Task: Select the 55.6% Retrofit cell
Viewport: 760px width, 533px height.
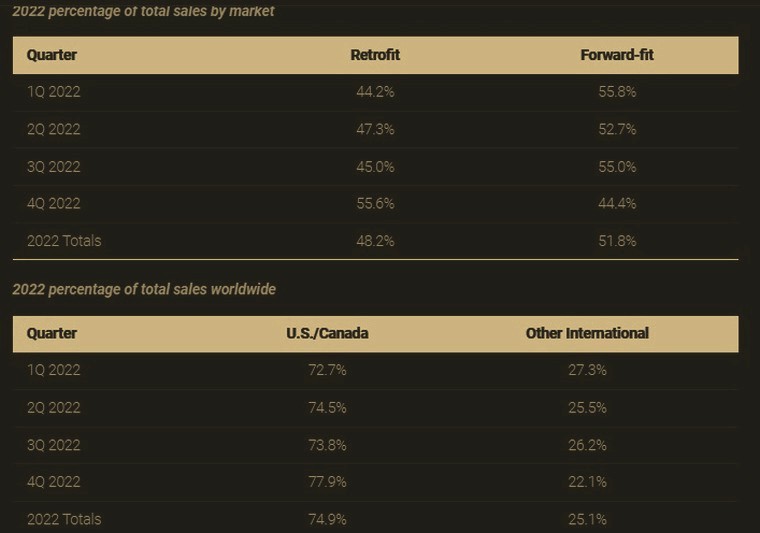Action: coord(375,203)
